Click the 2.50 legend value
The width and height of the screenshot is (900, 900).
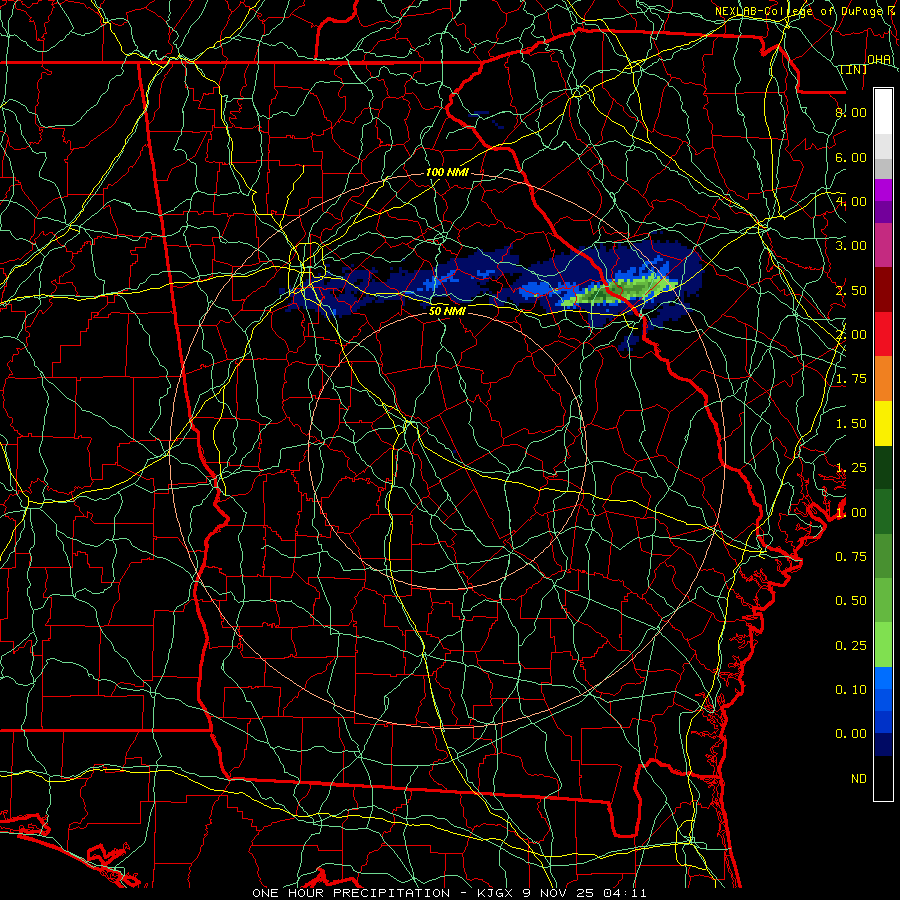tap(851, 290)
